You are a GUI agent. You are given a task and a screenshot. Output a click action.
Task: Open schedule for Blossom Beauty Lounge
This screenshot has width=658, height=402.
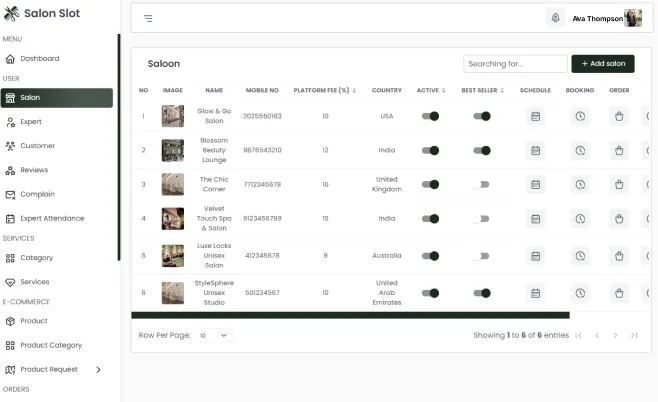pyautogui.click(x=535, y=150)
